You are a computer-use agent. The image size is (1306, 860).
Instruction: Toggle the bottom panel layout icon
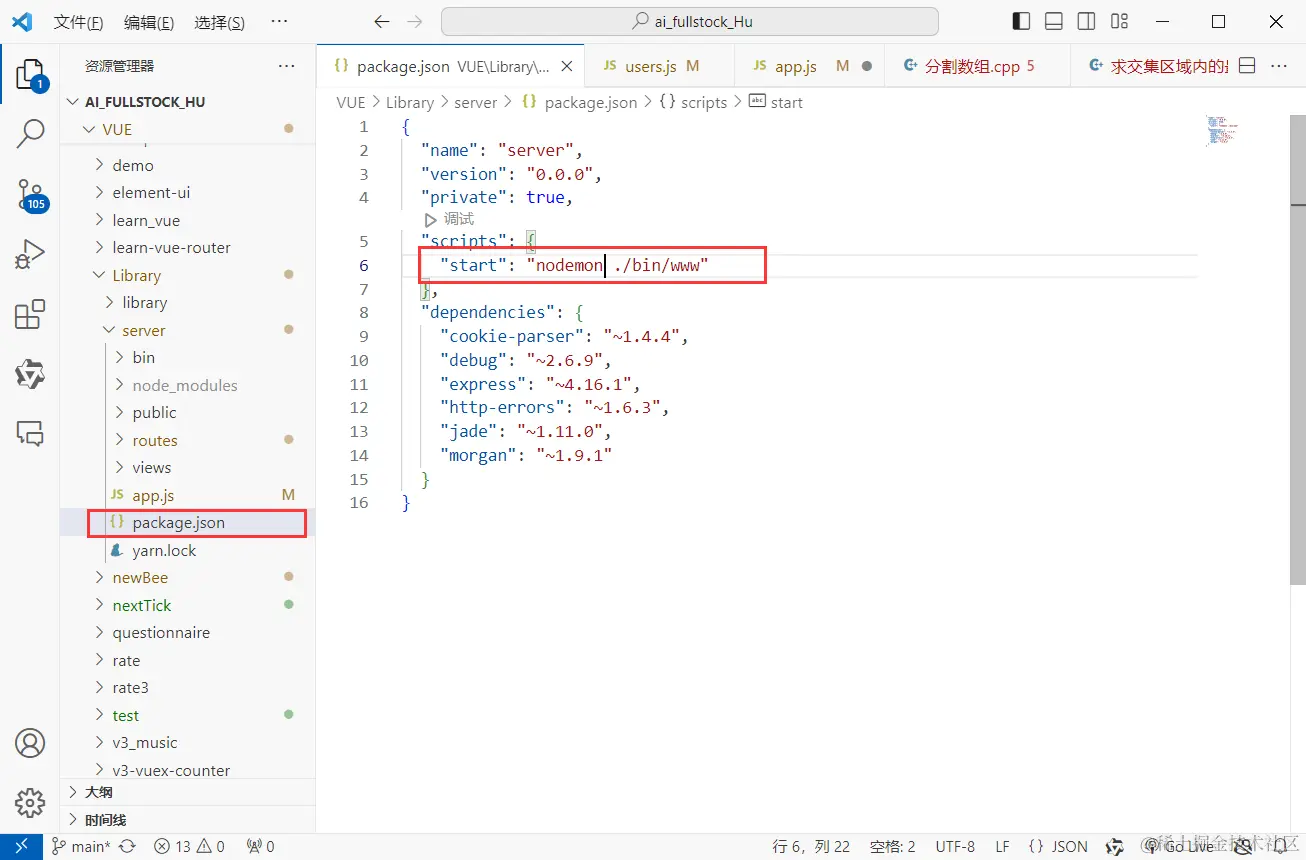(1054, 22)
